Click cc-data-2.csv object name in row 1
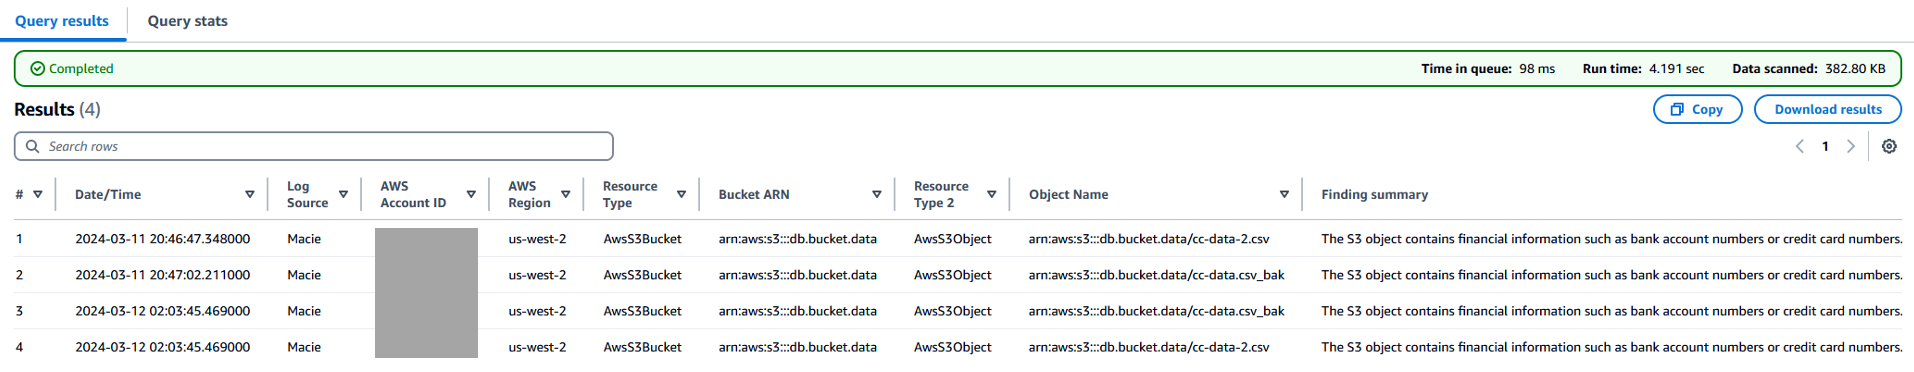 pyautogui.click(x=1149, y=239)
